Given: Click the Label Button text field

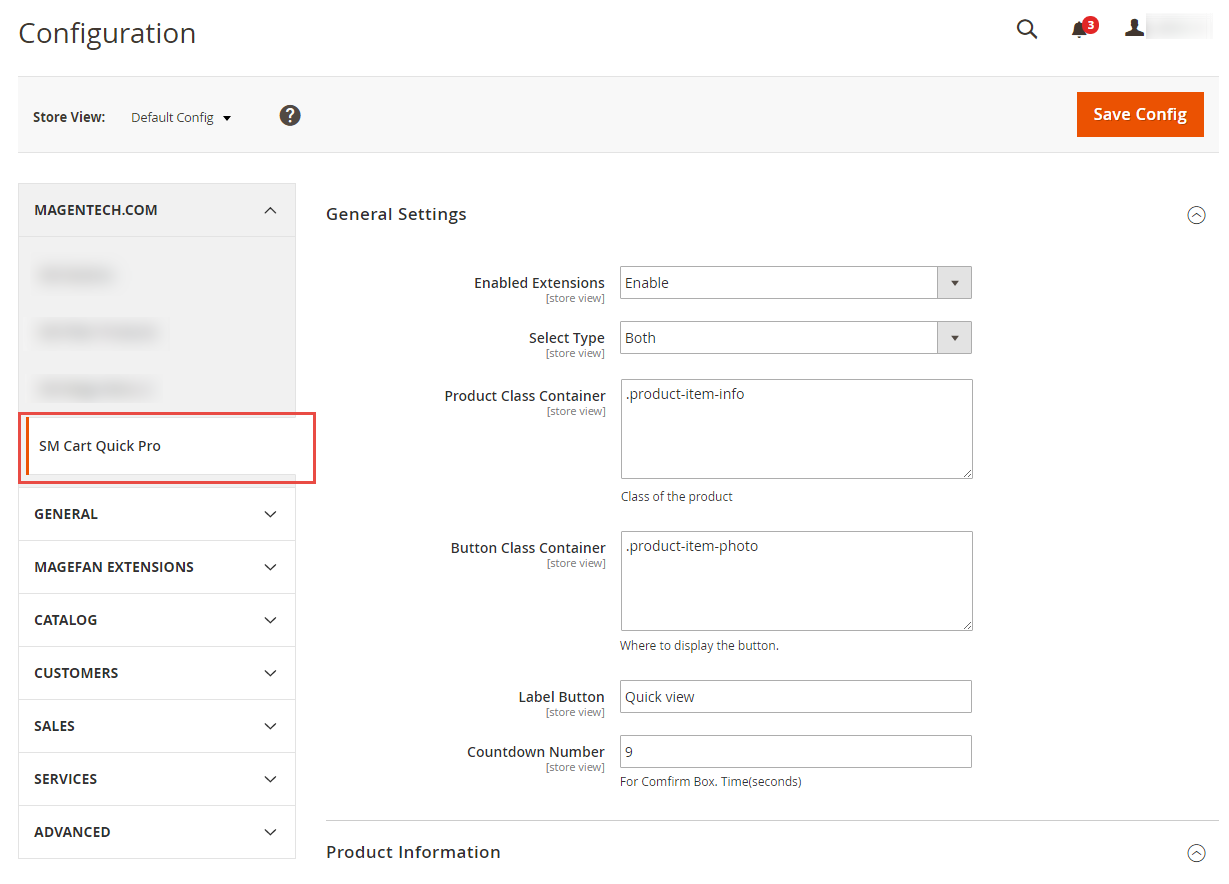Looking at the screenshot, I should pos(795,697).
